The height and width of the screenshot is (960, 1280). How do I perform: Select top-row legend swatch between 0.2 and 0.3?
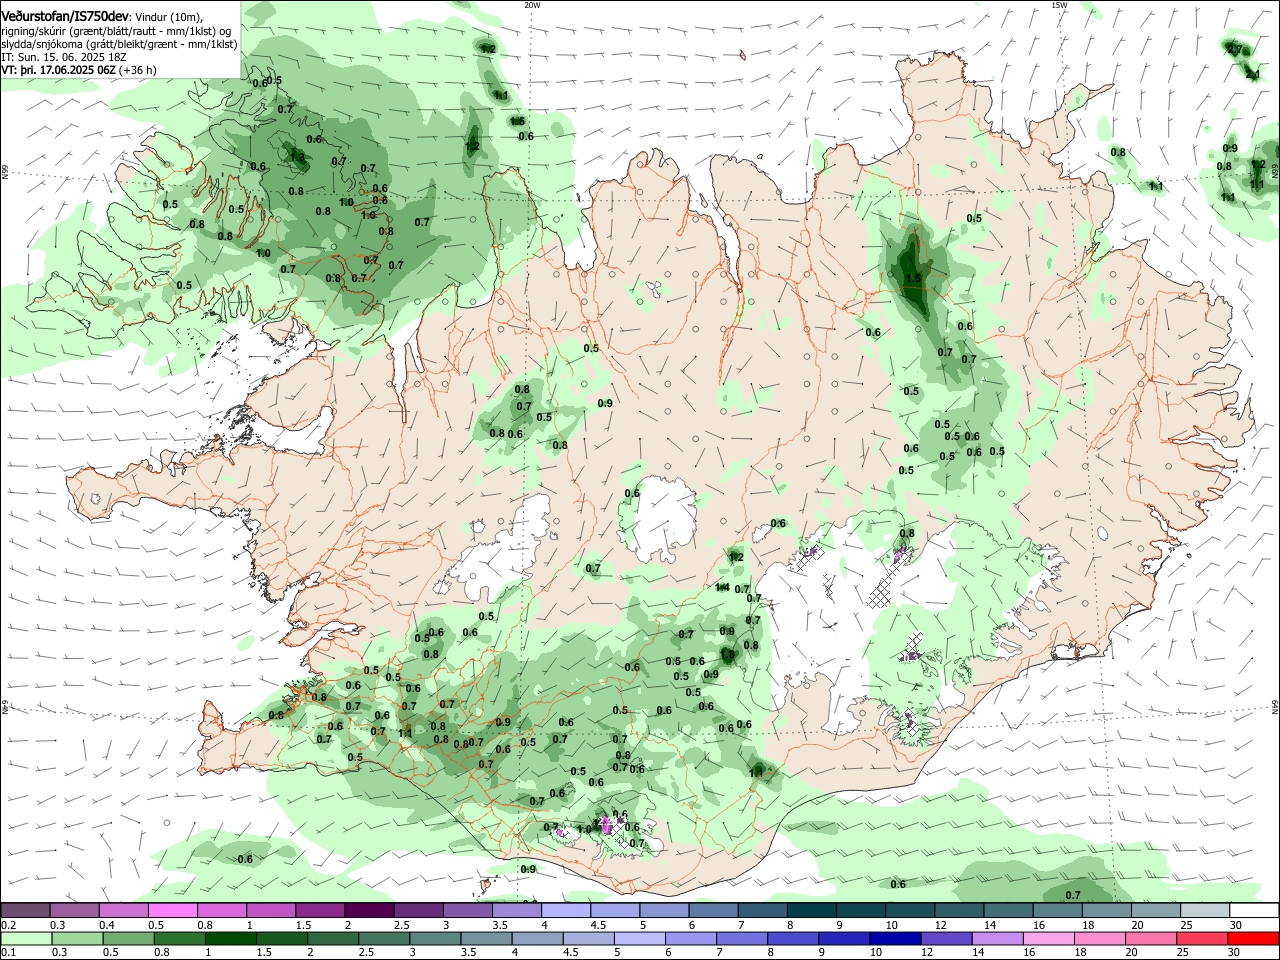click(x=25, y=911)
